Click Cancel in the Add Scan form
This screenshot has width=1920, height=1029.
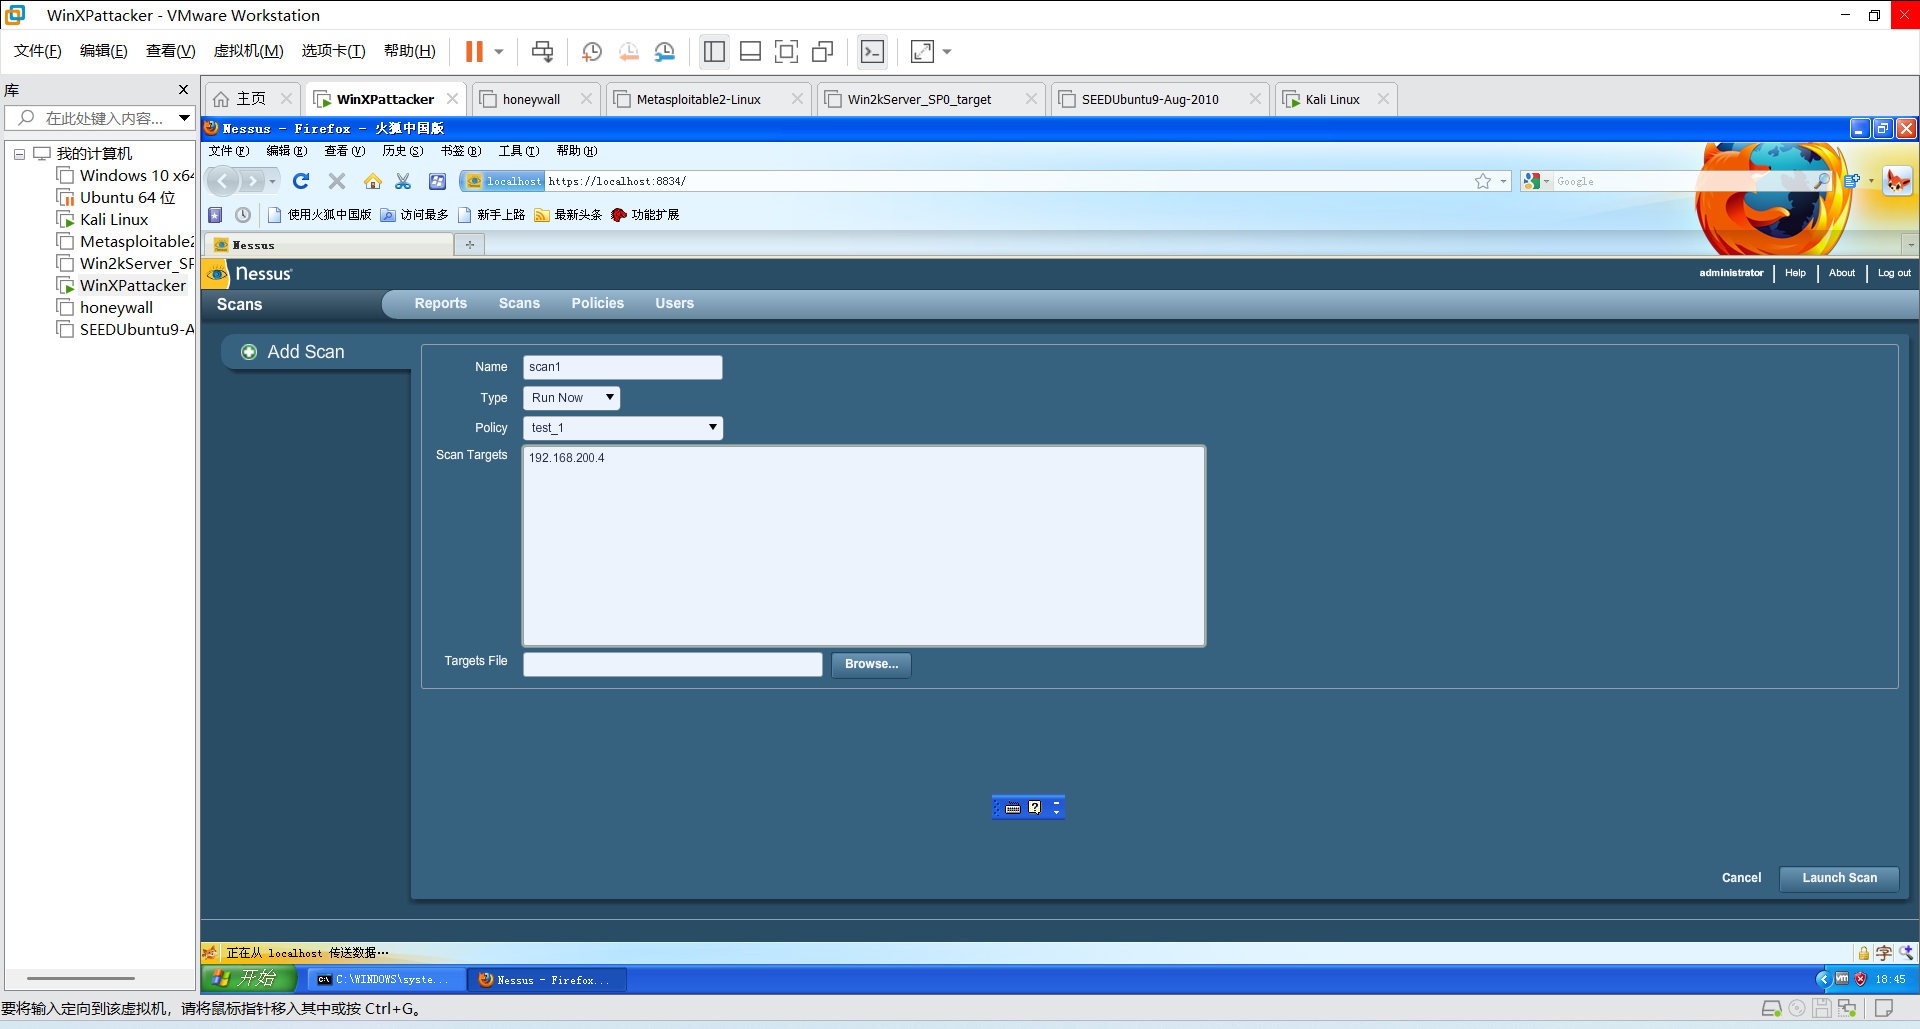pos(1741,878)
